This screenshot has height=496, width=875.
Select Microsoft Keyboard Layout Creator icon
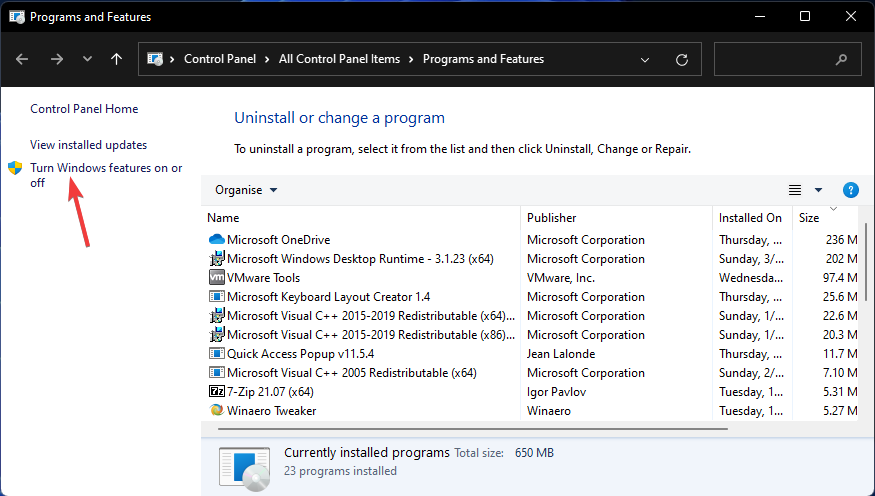tap(217, 296)
